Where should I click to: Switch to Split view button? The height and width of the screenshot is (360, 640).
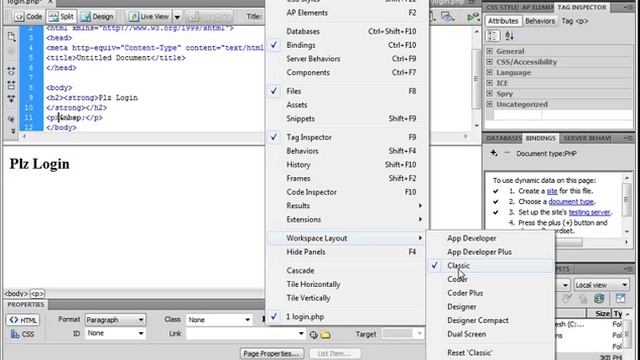click(x=61, y=17)
